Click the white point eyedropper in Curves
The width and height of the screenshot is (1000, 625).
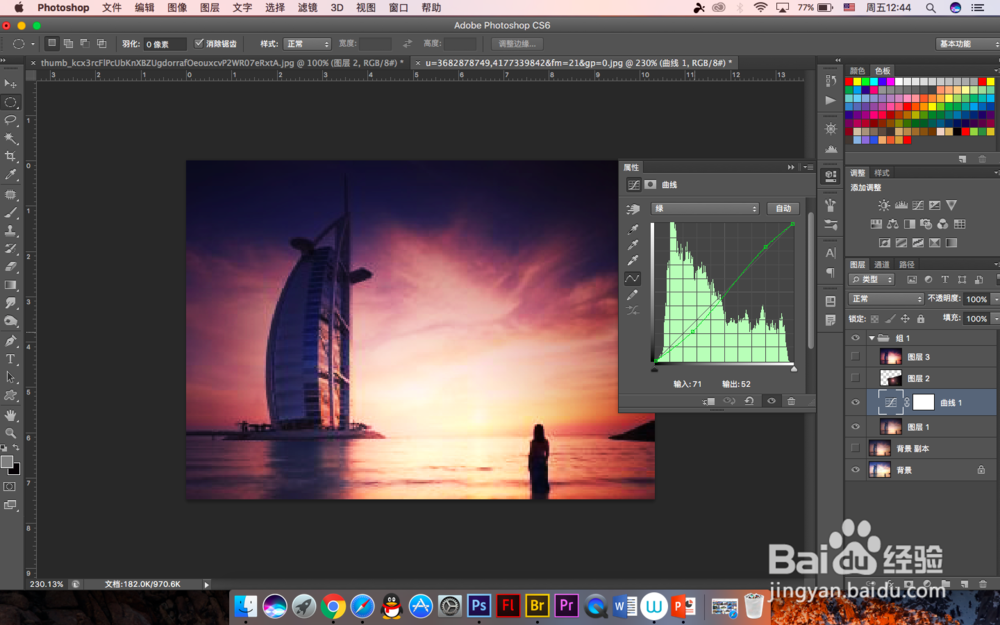[x=633, y=260]
